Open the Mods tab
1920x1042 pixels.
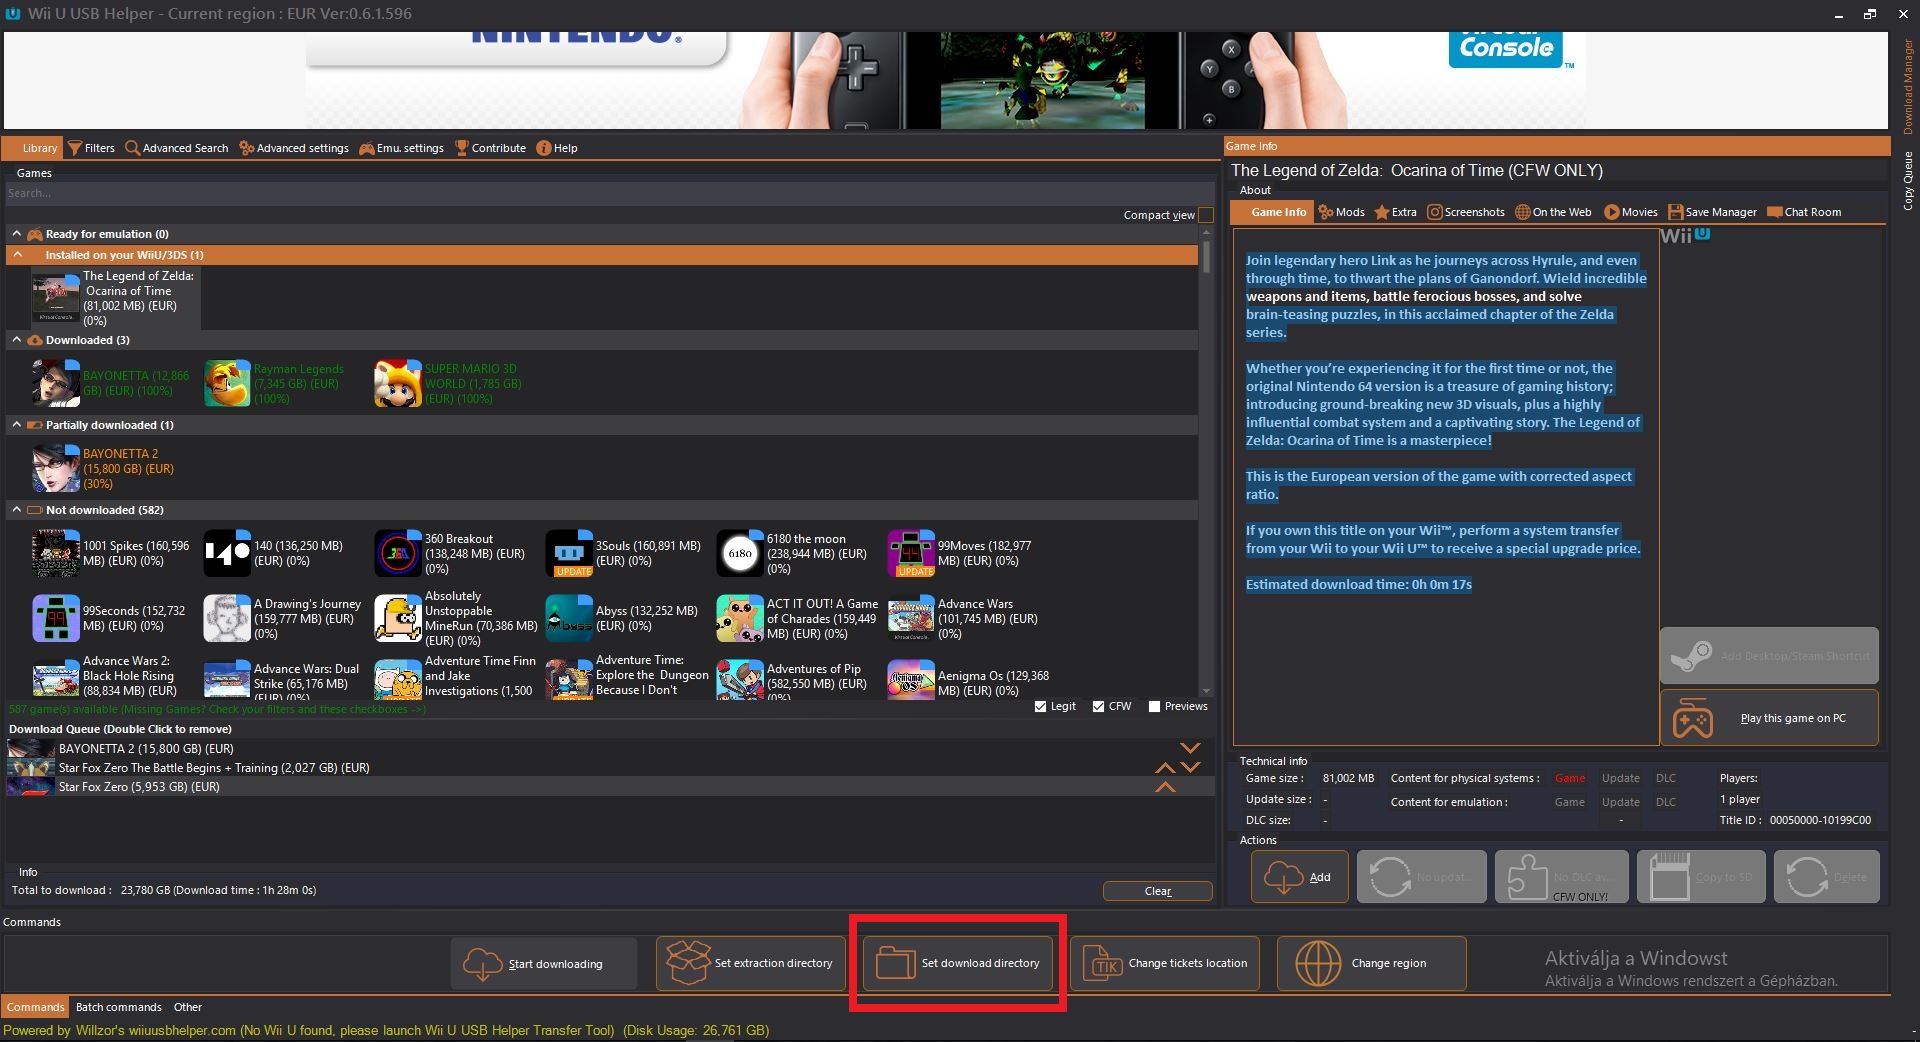(1341, 212)
